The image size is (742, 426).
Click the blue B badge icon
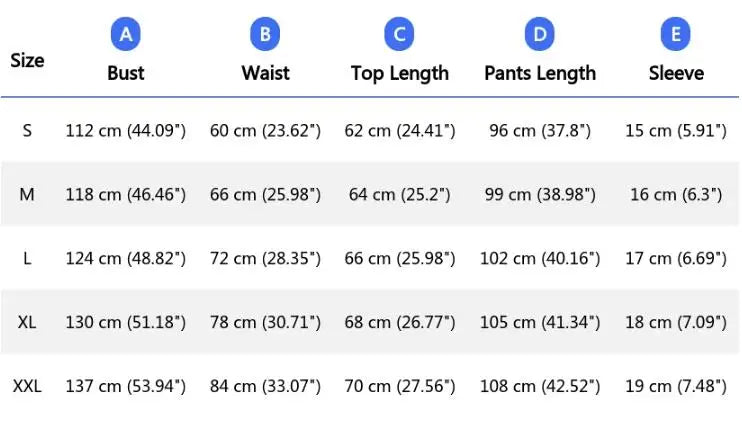coord(264,36)
